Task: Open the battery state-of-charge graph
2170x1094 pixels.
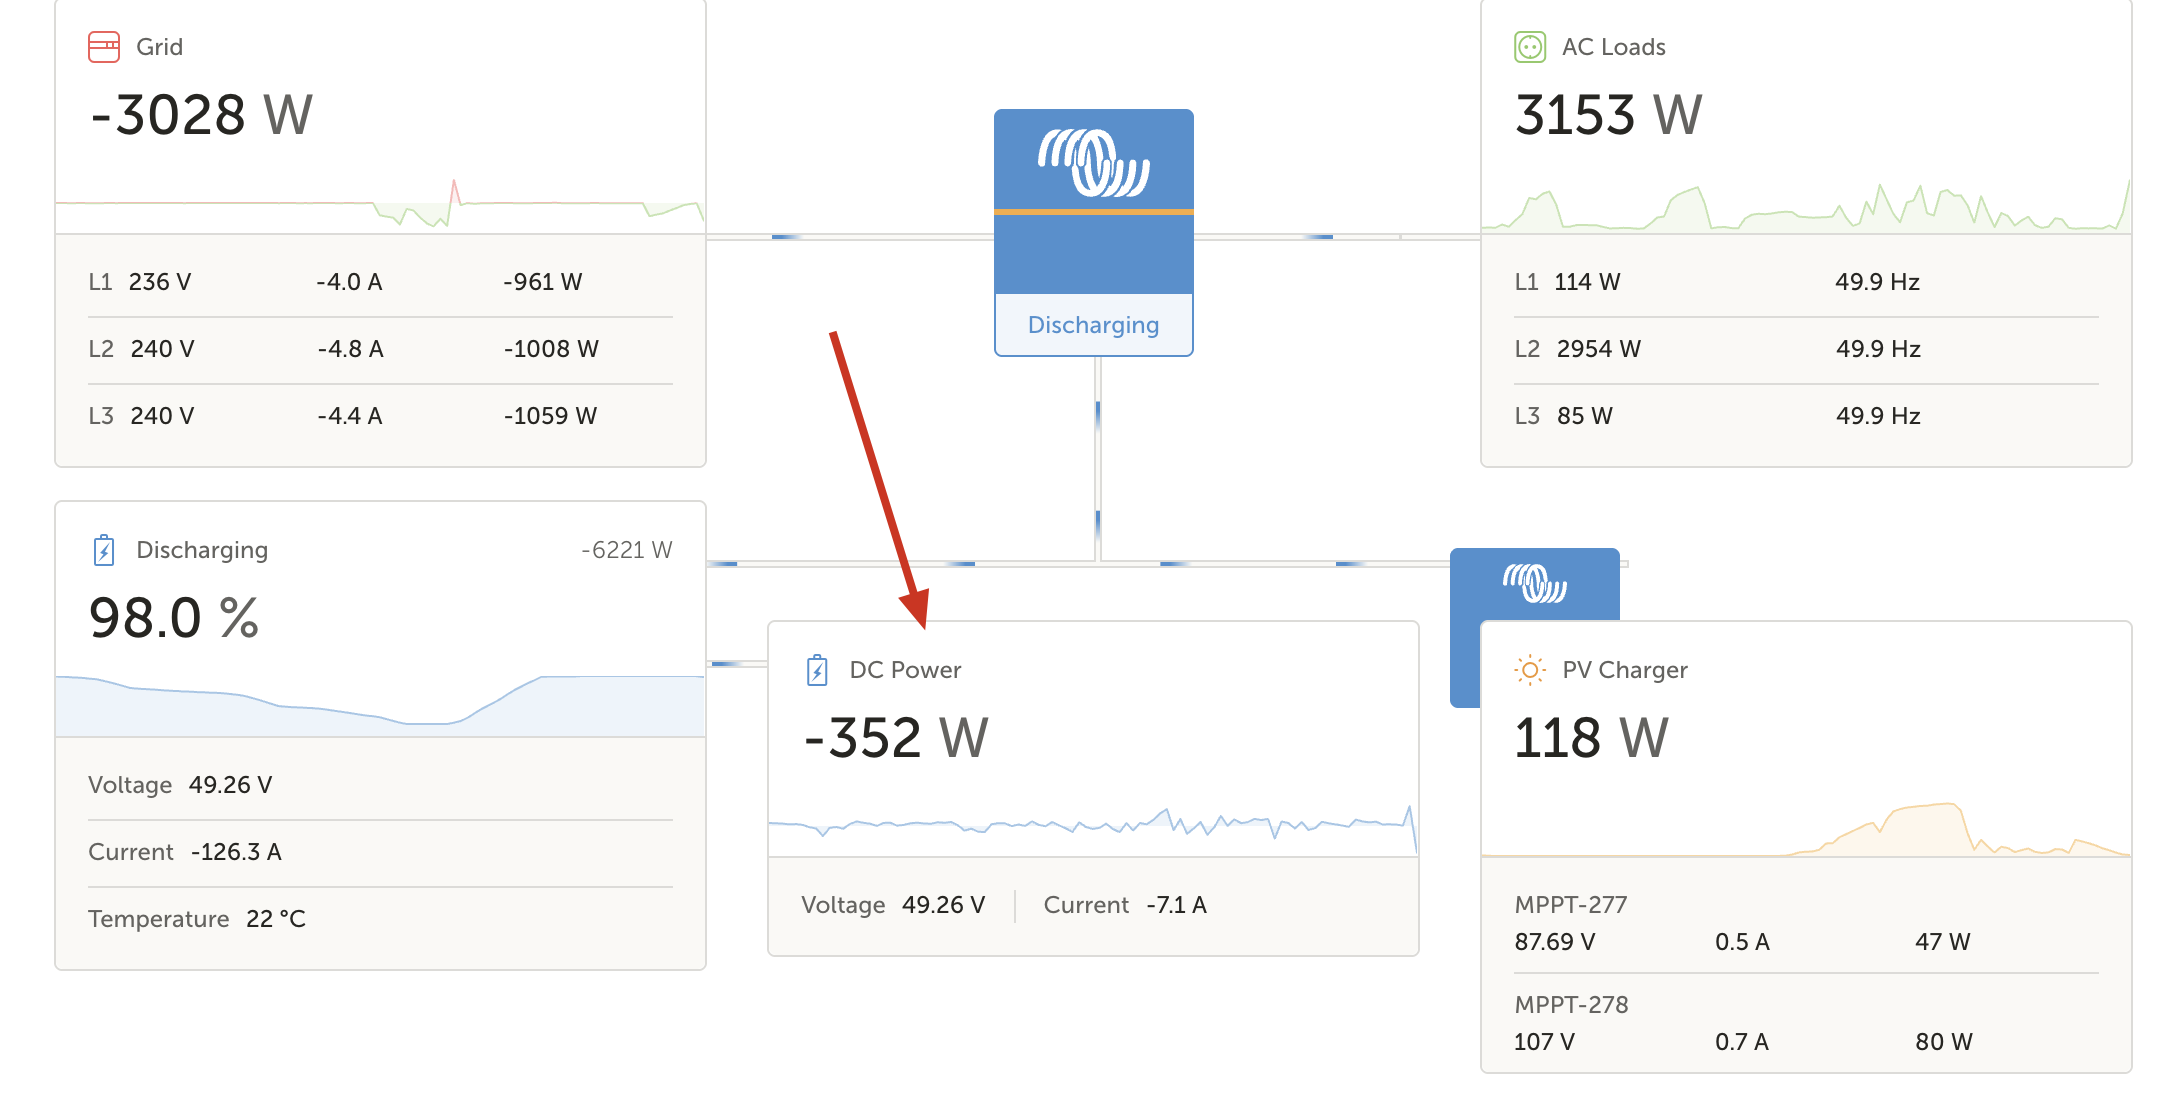Action: coord(380,705)
